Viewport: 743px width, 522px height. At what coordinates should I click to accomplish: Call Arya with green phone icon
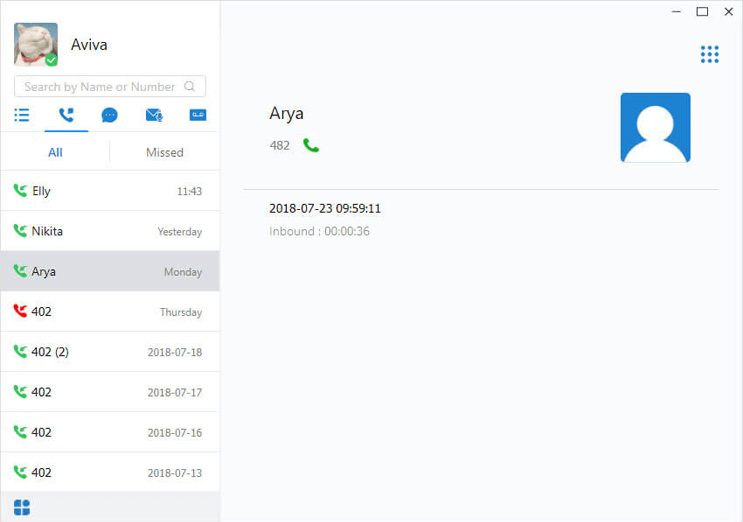(x=311, y=145)
